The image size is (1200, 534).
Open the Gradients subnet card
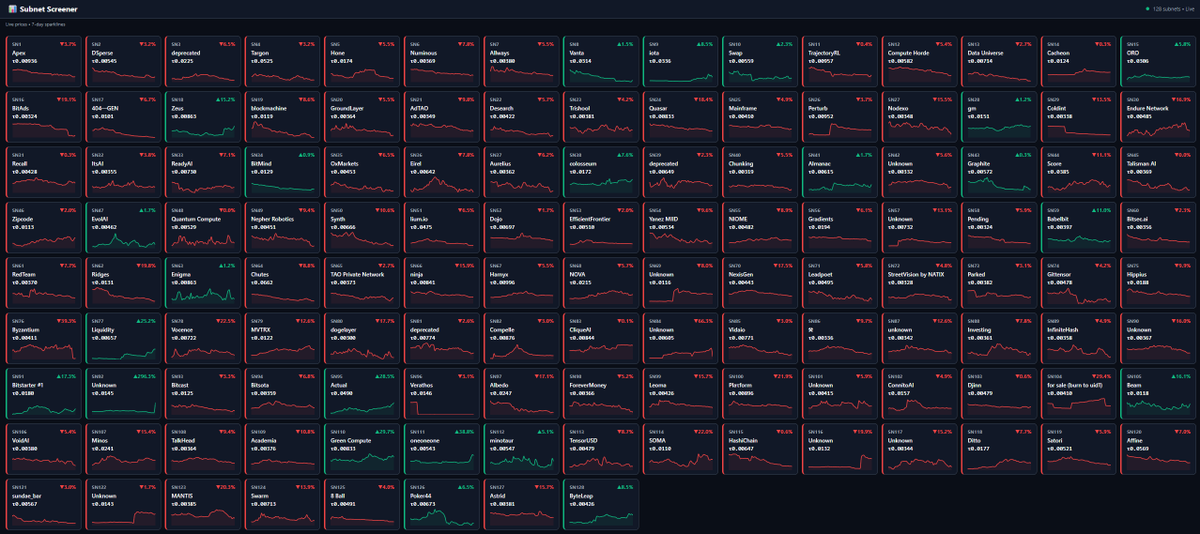pos(839,229)
